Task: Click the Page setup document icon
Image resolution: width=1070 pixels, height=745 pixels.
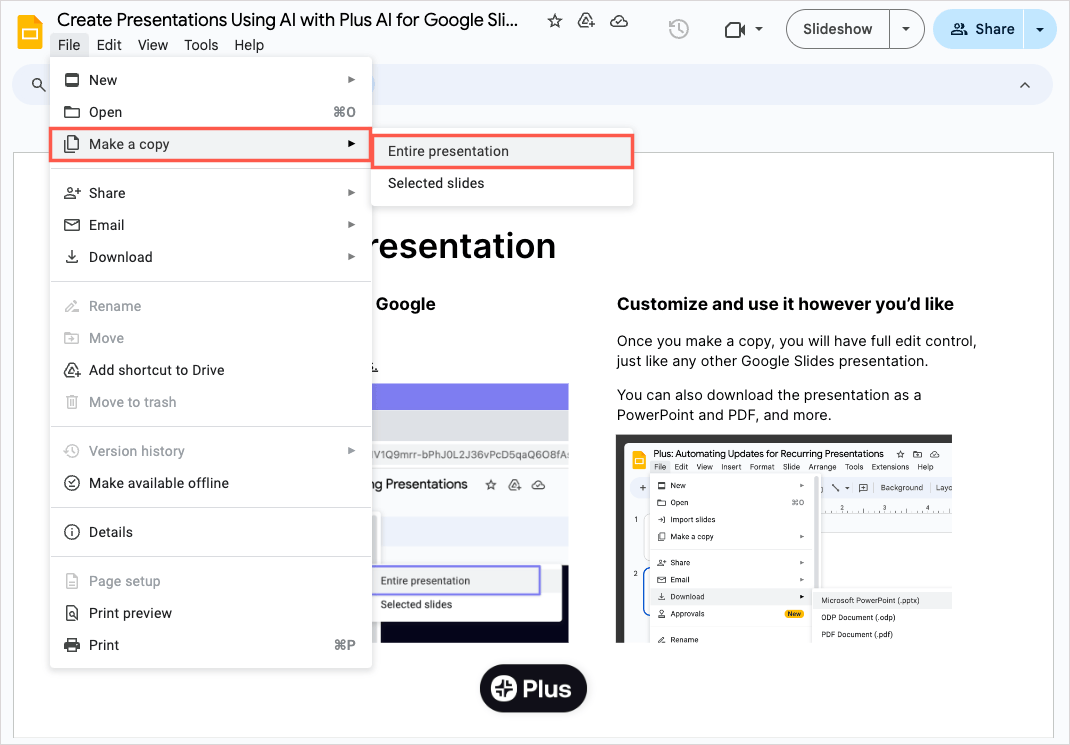Action: [72, 582]
